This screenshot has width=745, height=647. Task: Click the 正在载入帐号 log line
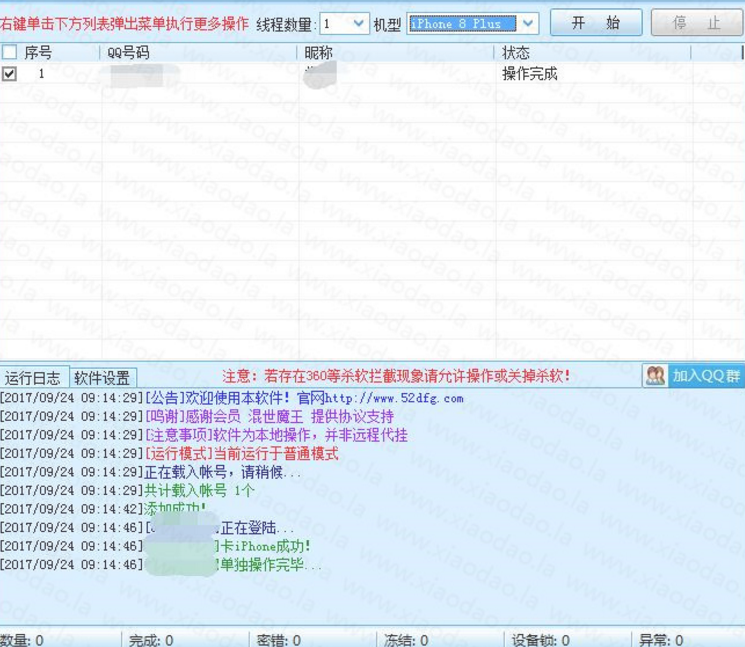(x=151, y=472)
